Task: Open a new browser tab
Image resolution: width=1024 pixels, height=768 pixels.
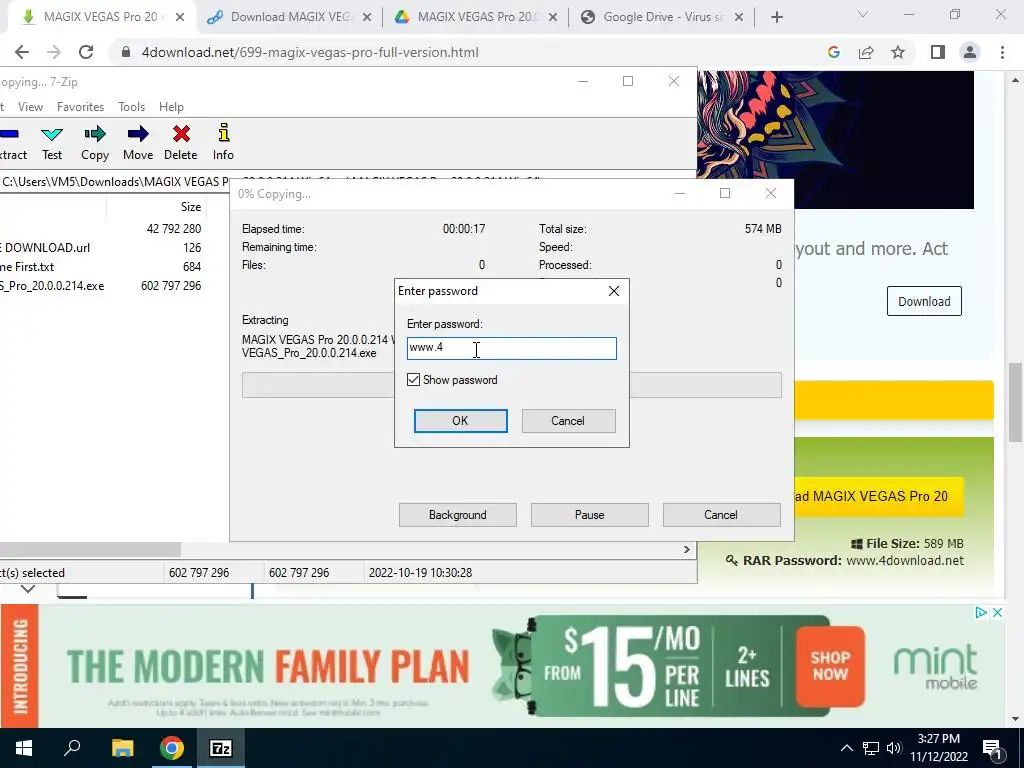Action: 776,17
